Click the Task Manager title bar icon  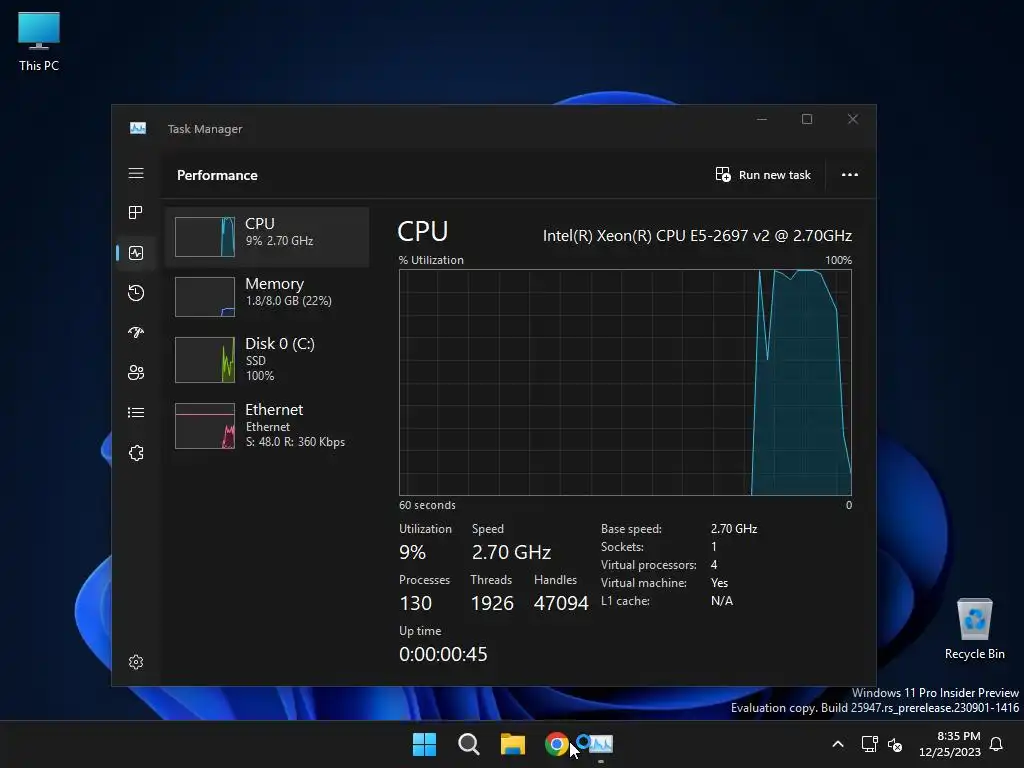click(x=138, y=128)
